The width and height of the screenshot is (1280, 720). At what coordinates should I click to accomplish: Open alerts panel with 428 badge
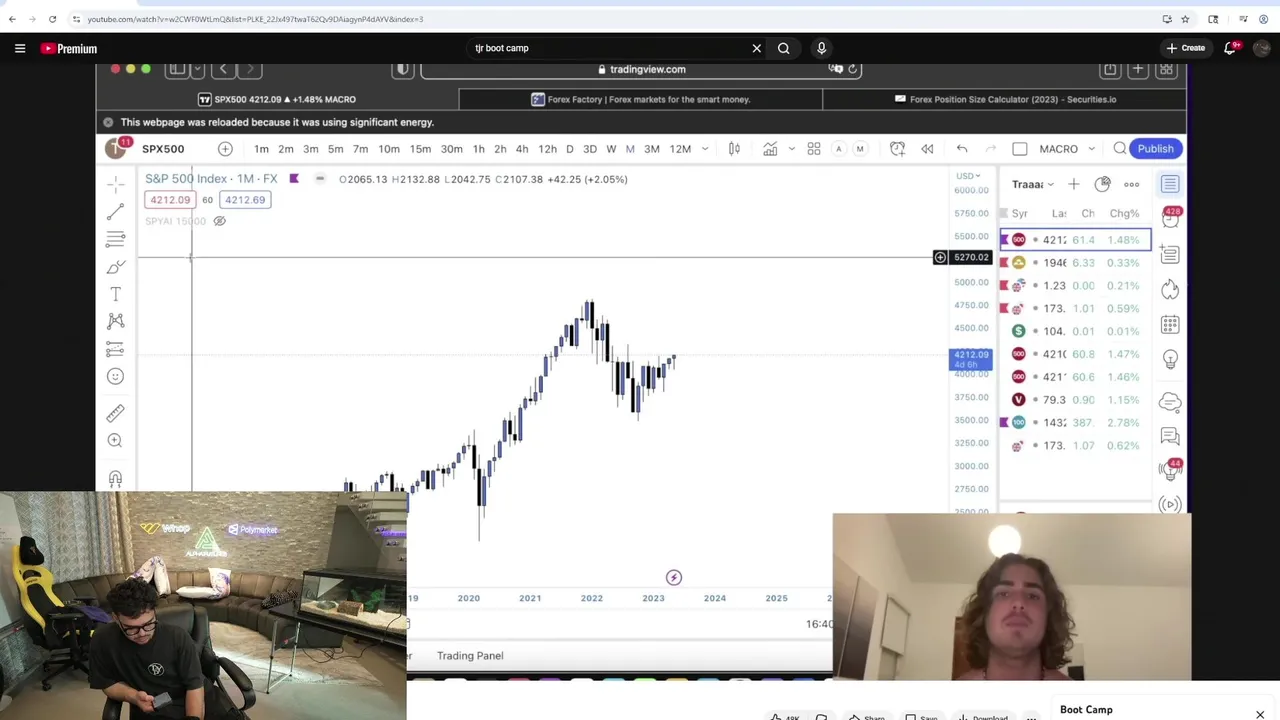pos(1170,217)
